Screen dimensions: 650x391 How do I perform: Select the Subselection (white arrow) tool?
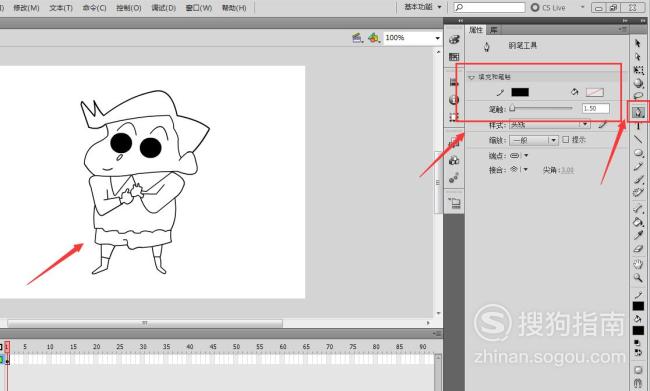638,57
